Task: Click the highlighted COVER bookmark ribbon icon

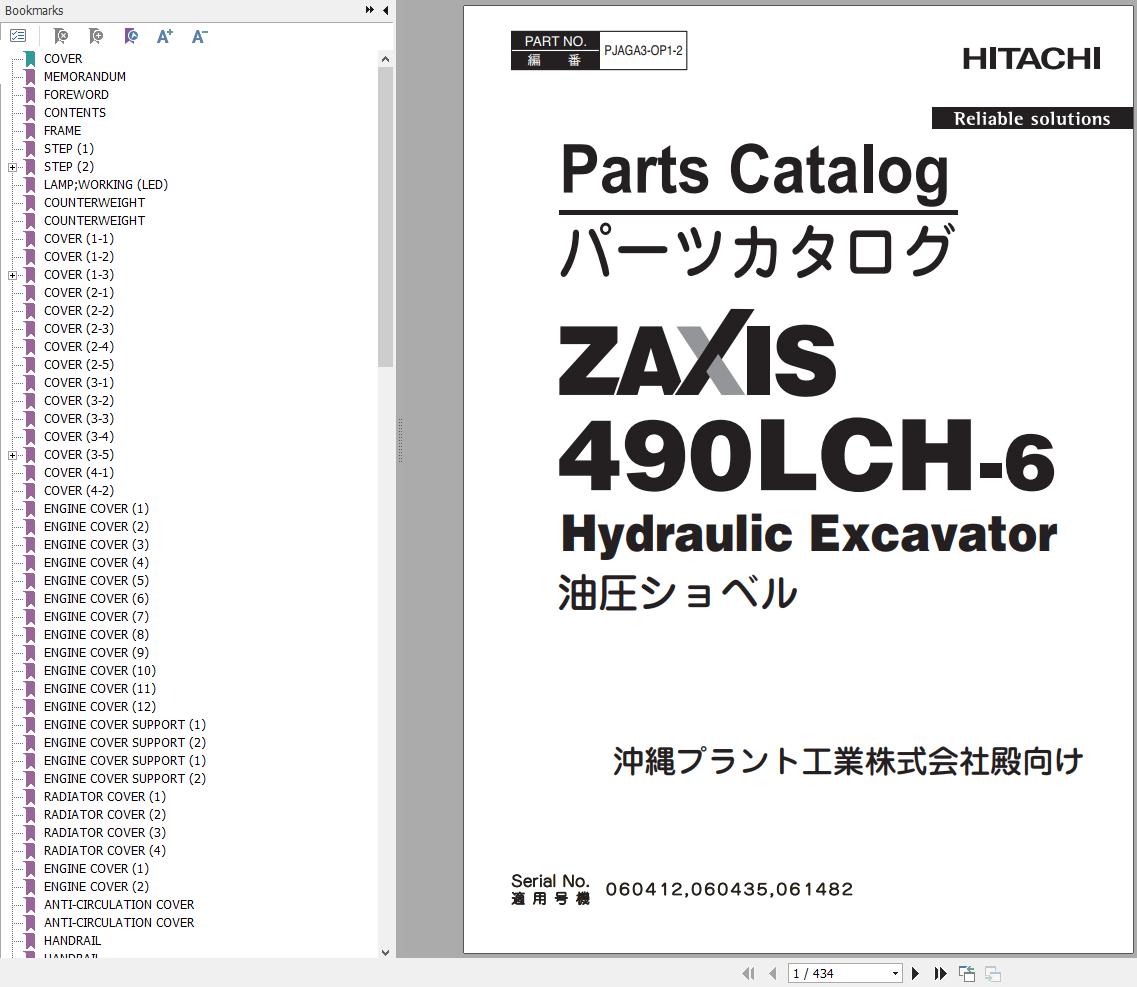Action: click(x=30, y=59)
